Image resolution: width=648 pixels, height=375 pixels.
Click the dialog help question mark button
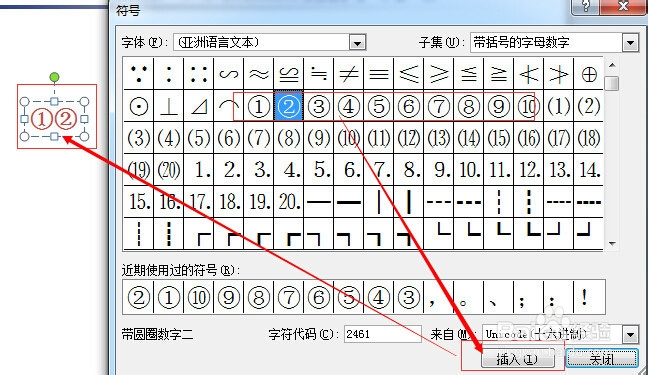pos(585,6)
